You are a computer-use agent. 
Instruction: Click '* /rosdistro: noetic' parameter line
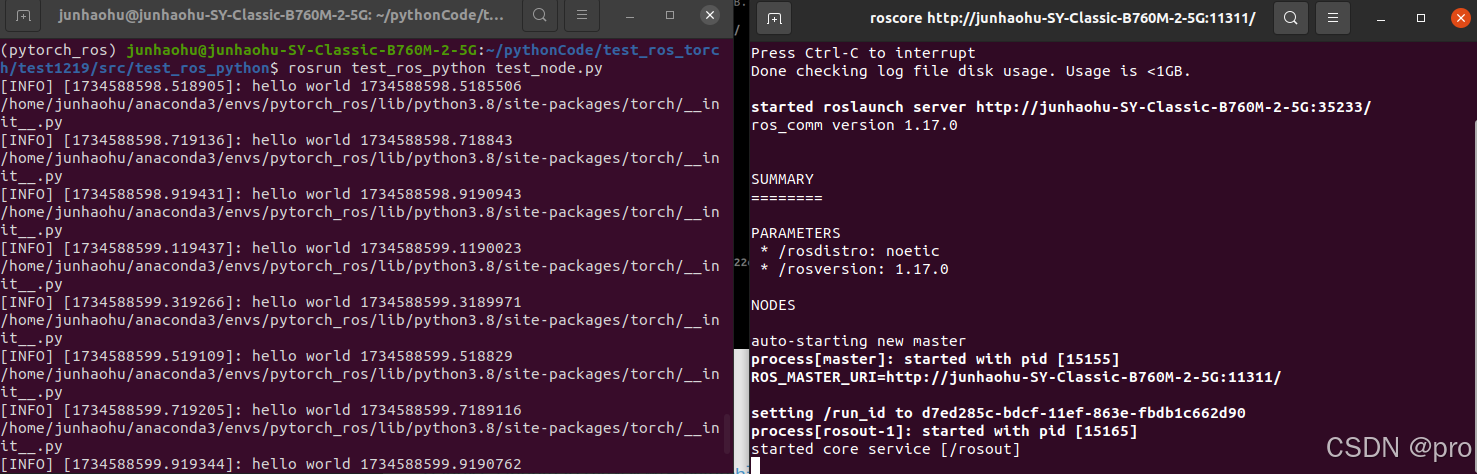click(x=849, y=251)
